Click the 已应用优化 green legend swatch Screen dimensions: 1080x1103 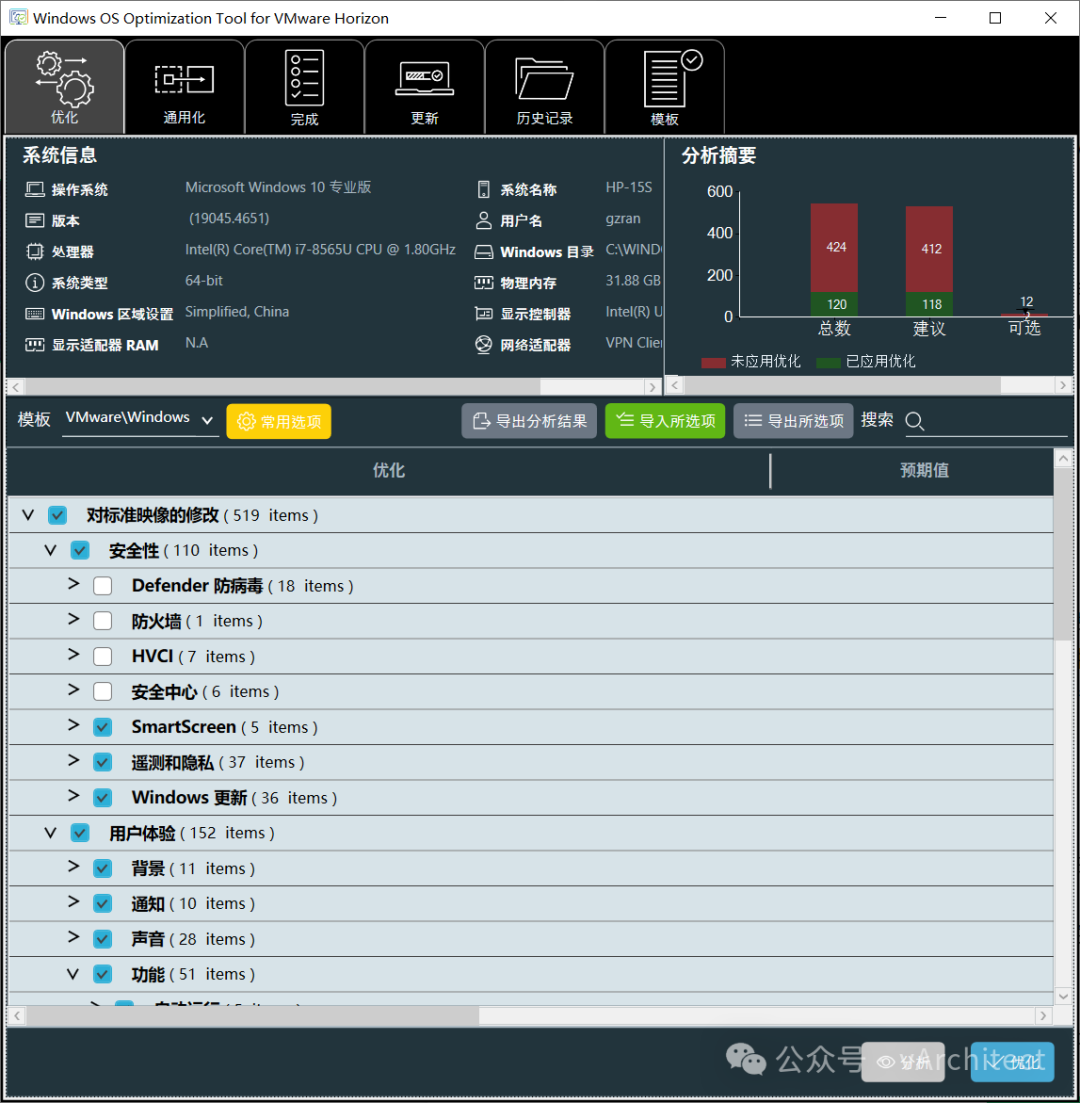coord(828,362)
